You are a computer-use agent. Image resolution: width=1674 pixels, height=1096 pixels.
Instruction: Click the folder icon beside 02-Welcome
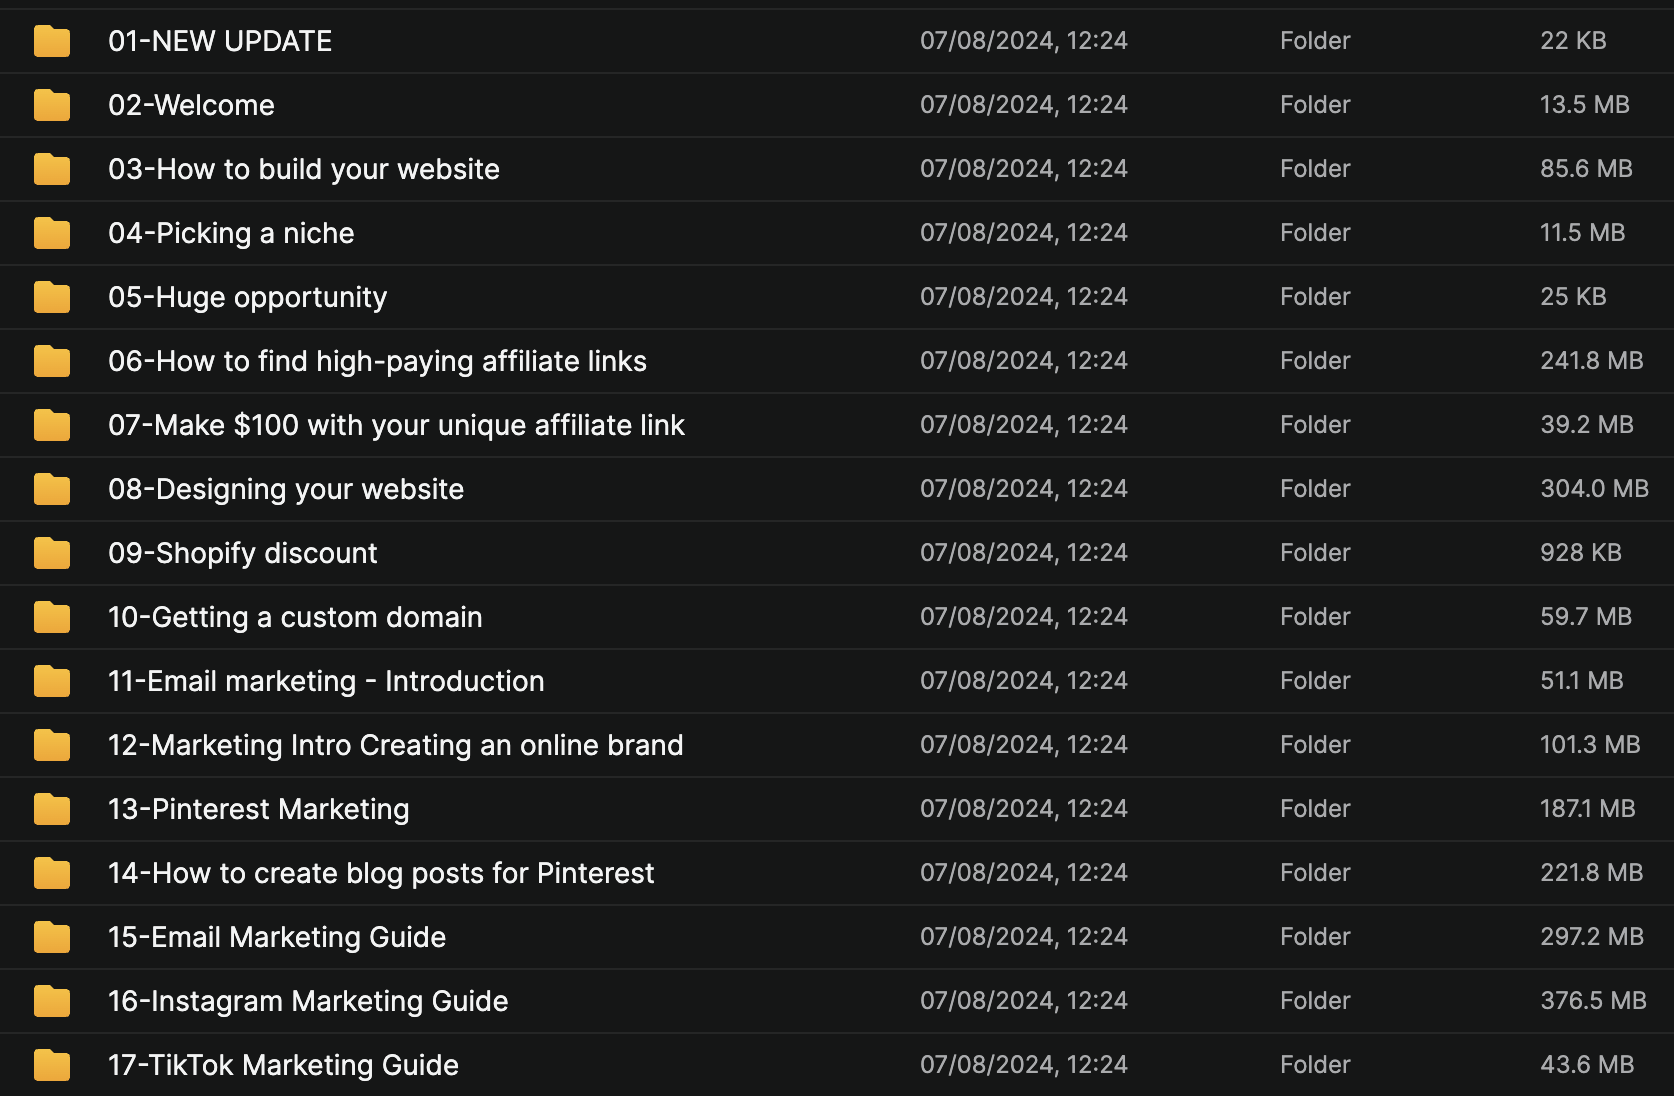(52, 105)
